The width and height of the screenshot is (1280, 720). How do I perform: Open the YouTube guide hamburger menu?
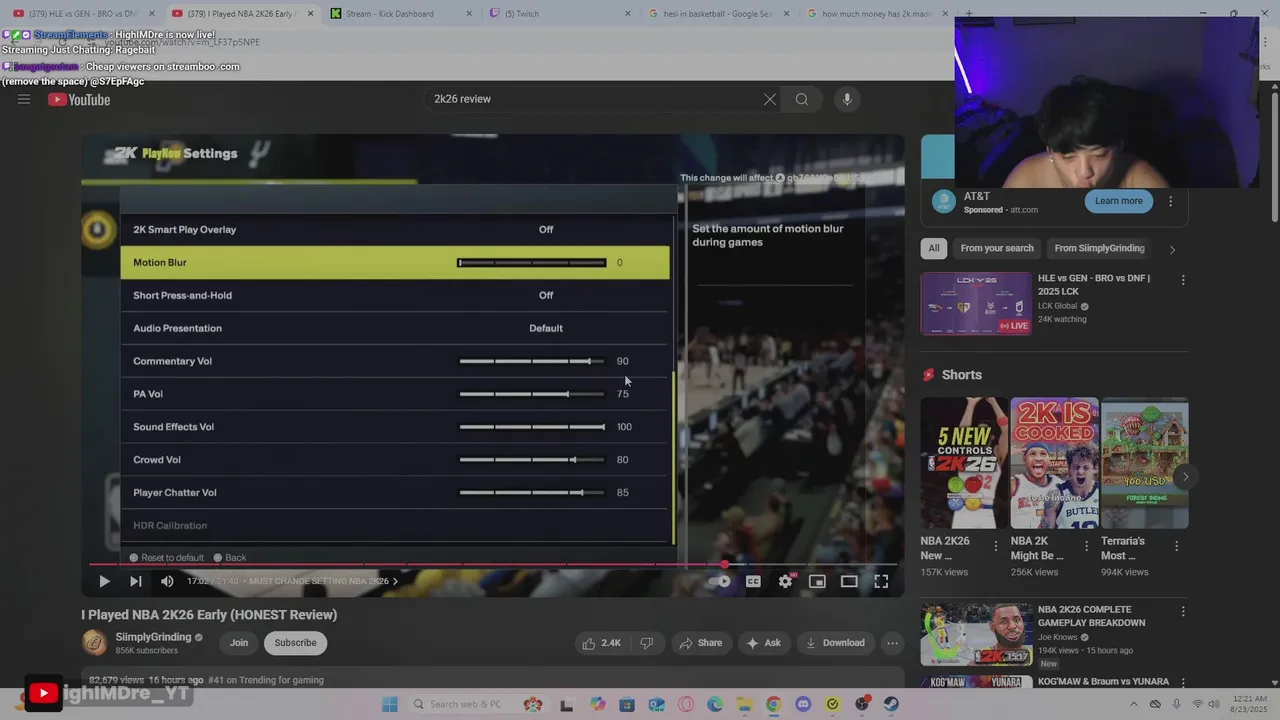(24, 99)
